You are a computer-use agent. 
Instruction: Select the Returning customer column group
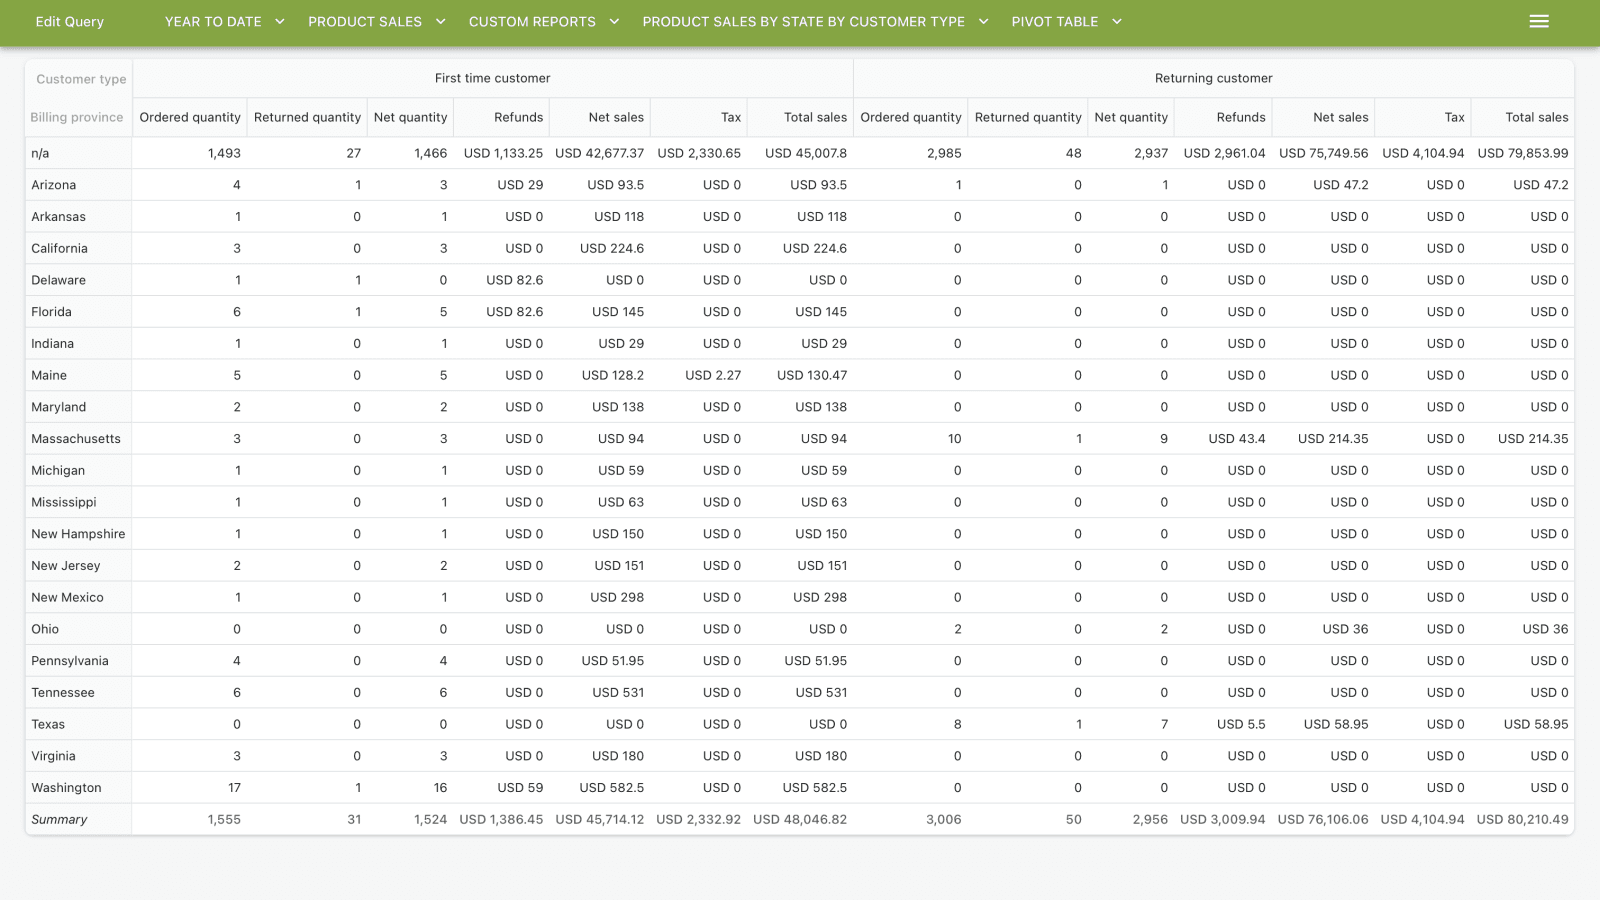pos(1213,78)
